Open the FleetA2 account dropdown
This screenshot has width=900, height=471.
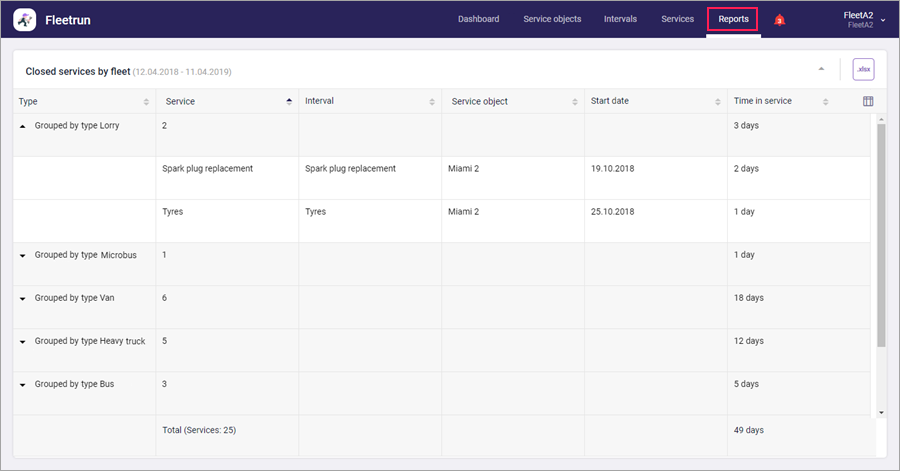click(864, 20)
